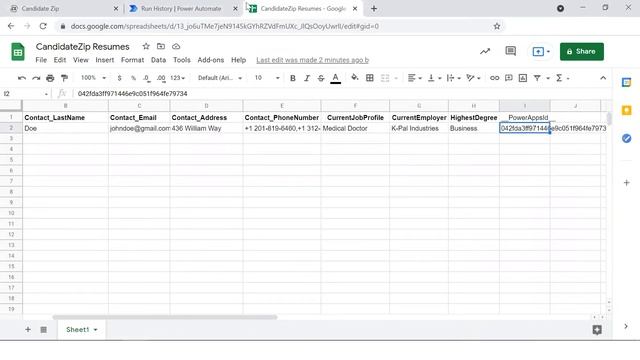Click the Explore button
The width and height of the screenshot is (640, 360).
(597, 330)
